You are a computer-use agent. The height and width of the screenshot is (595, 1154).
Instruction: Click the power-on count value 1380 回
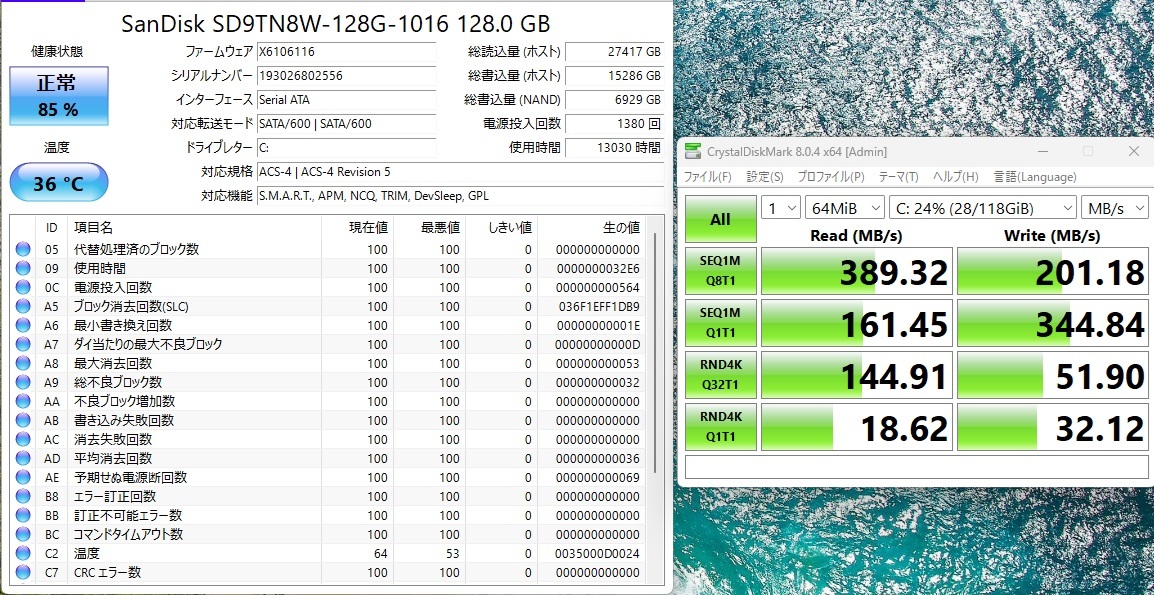coord(615,124)
